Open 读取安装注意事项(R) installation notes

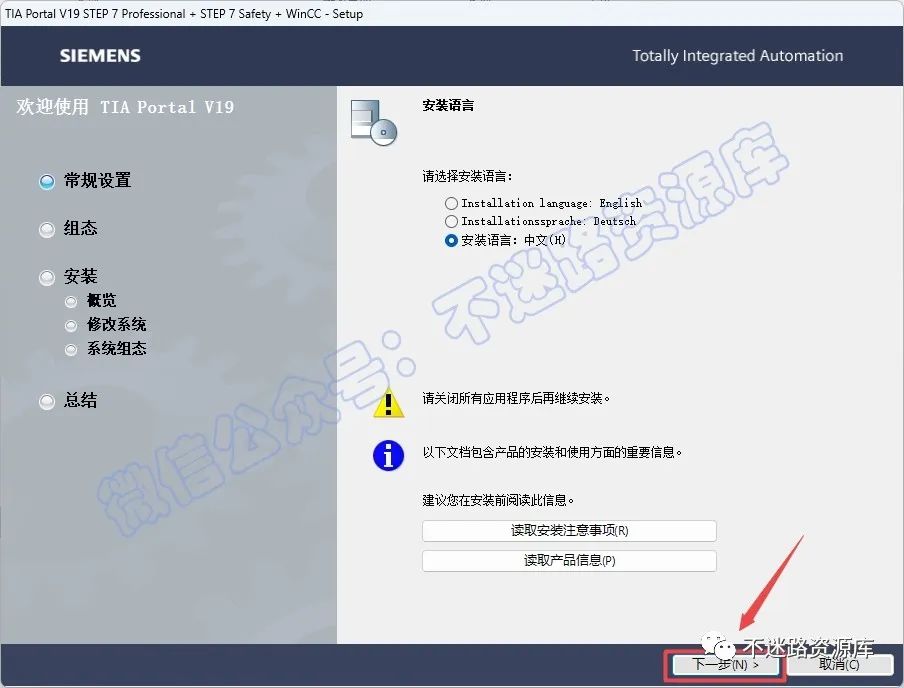pos(569,531)
